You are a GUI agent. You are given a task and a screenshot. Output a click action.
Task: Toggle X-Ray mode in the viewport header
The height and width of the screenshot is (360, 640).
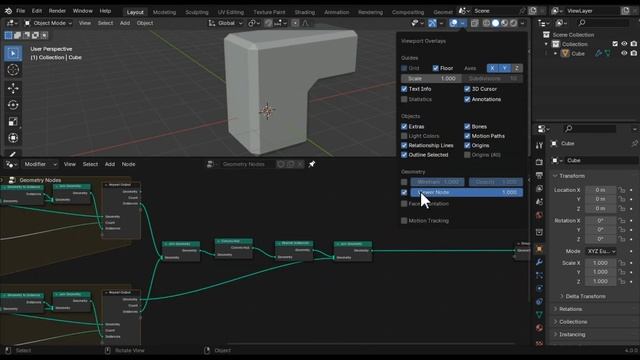click(474, 23)
